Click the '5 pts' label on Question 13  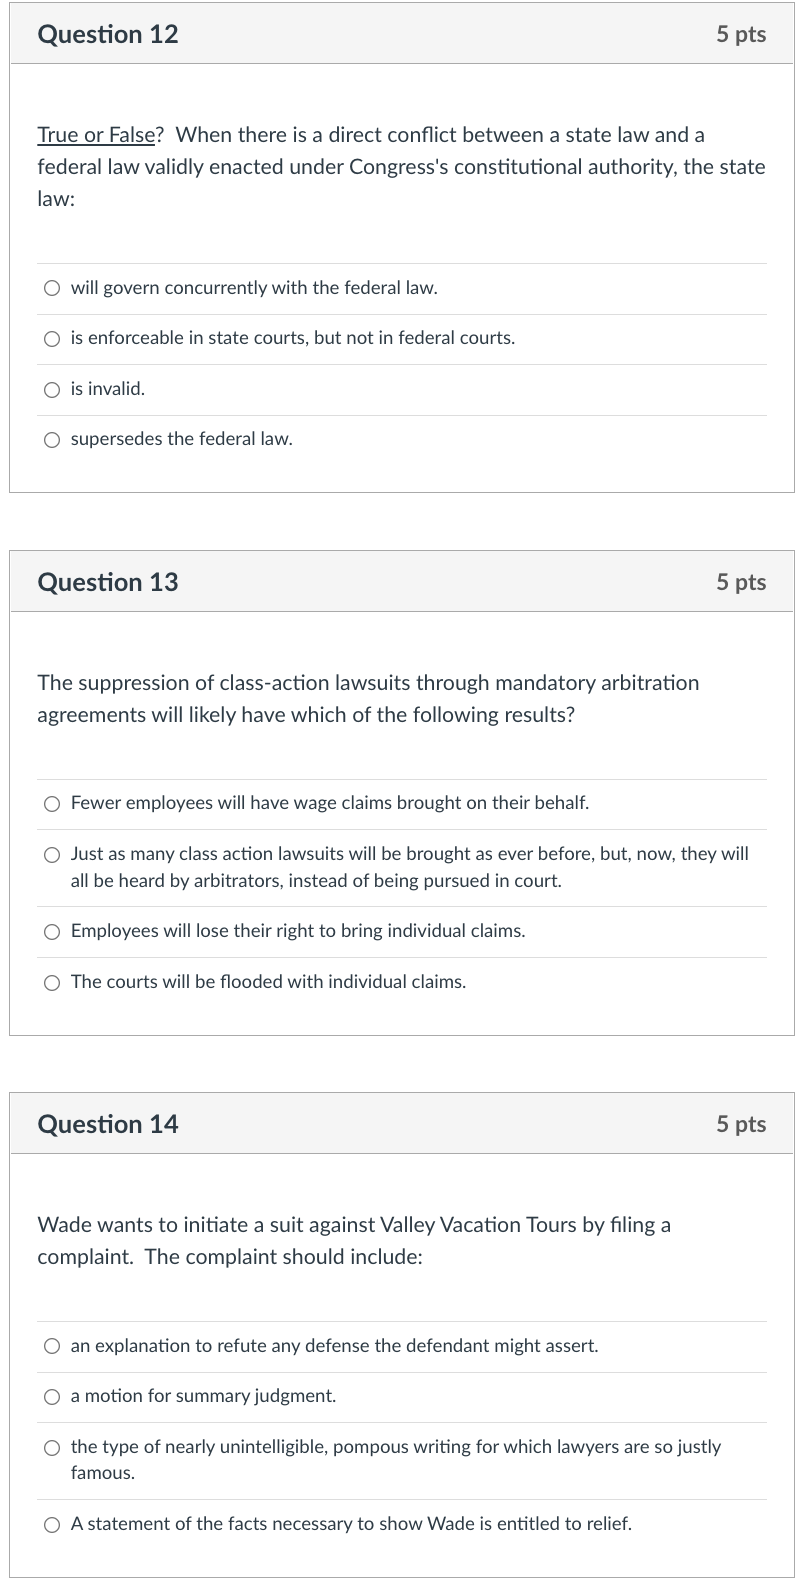(741, 581)
